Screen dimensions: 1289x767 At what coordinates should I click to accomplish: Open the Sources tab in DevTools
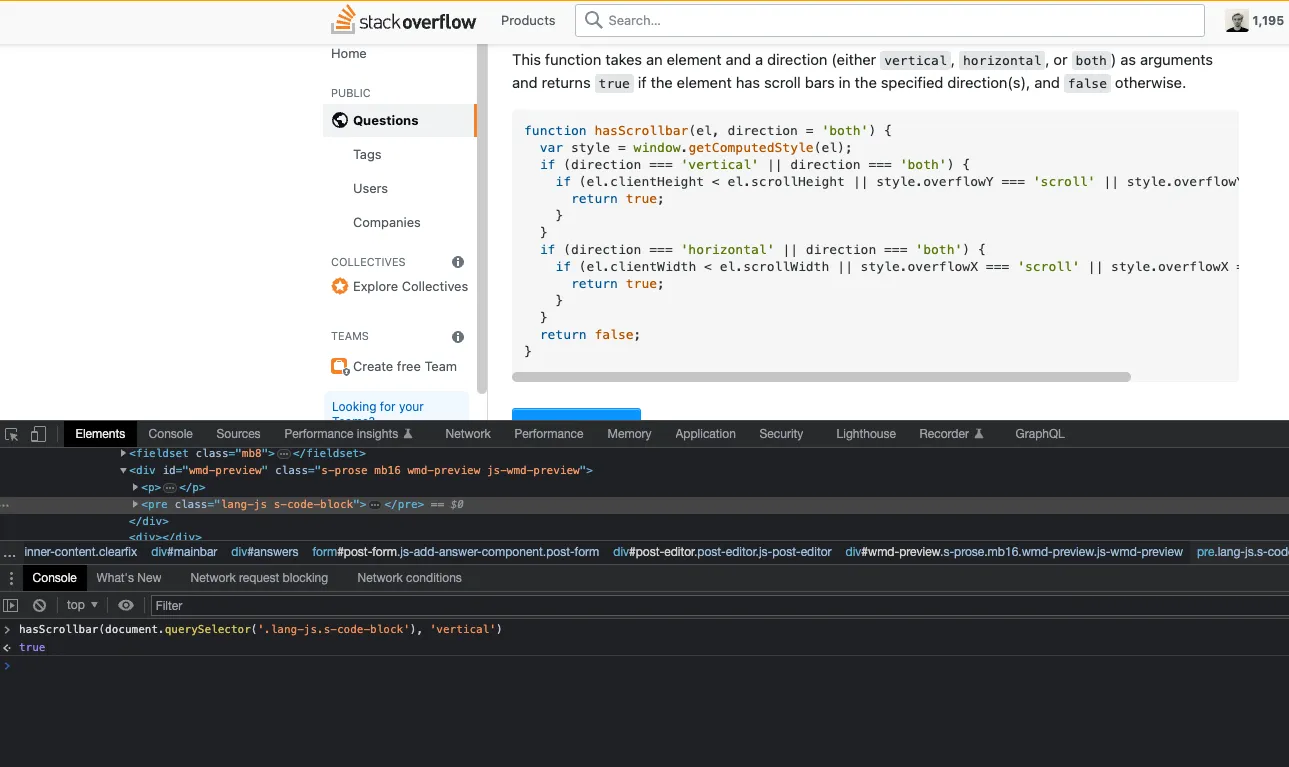tap(238, 434)
